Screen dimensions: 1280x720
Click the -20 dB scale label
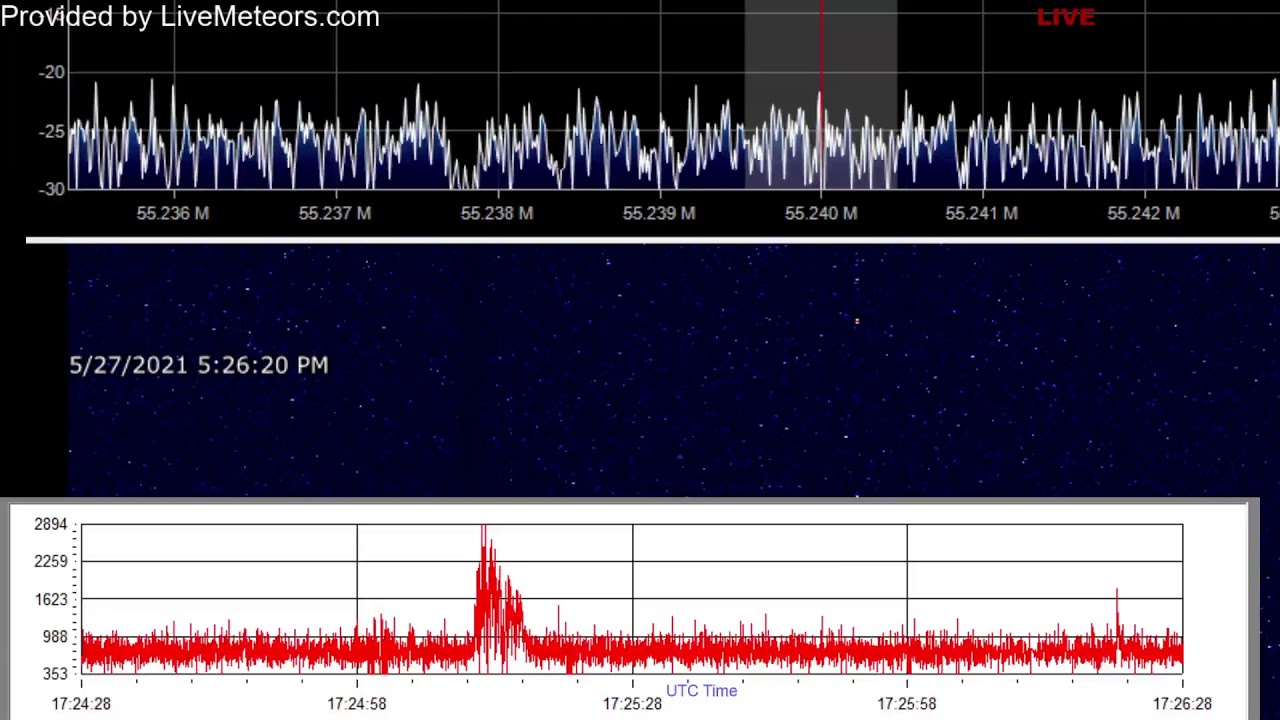52,72
